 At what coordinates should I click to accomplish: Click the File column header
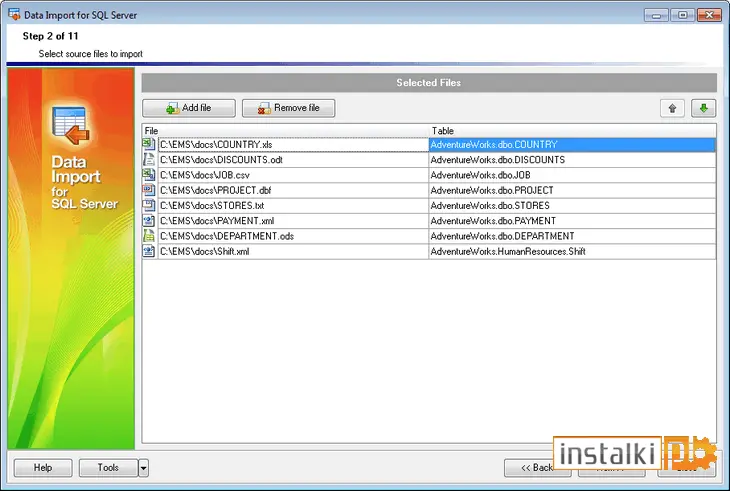point(285,131)
